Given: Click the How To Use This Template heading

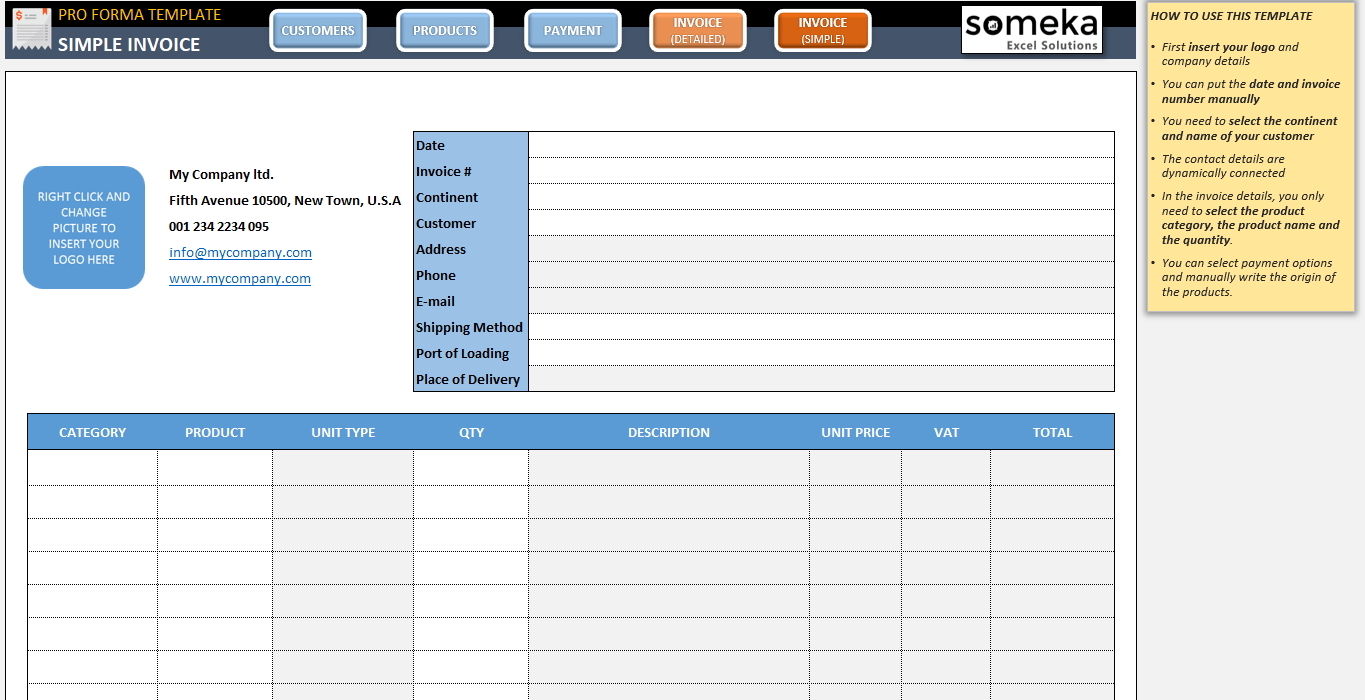Looking at the screenshot, I should coord(1232,16).
